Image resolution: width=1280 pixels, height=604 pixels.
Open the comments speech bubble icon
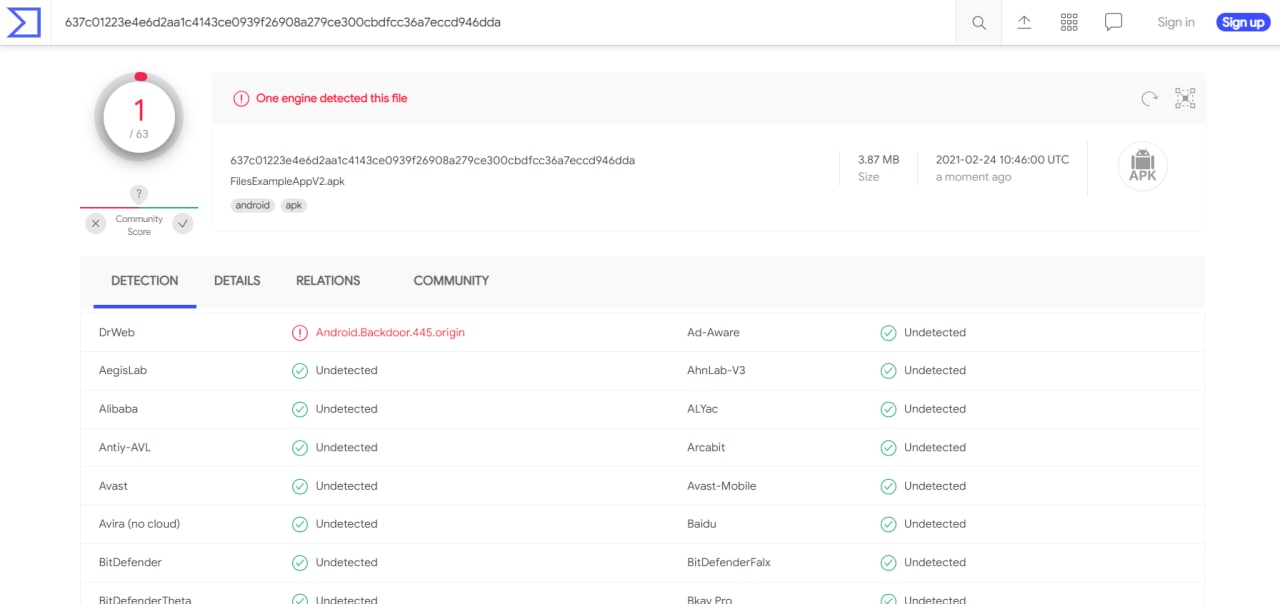(x=1114, y=22)
